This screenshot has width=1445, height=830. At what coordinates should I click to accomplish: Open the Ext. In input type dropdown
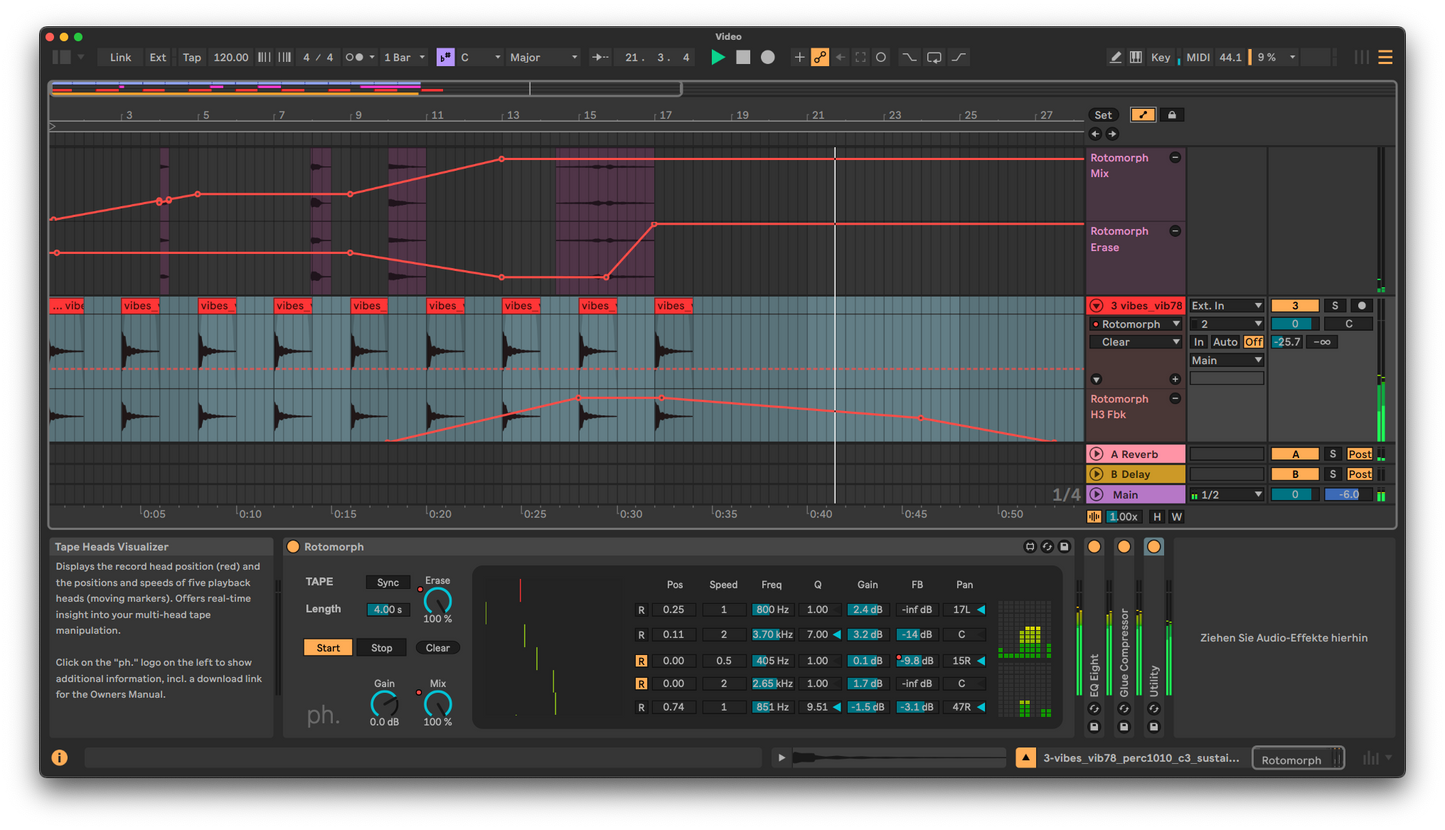[1227, 306]
